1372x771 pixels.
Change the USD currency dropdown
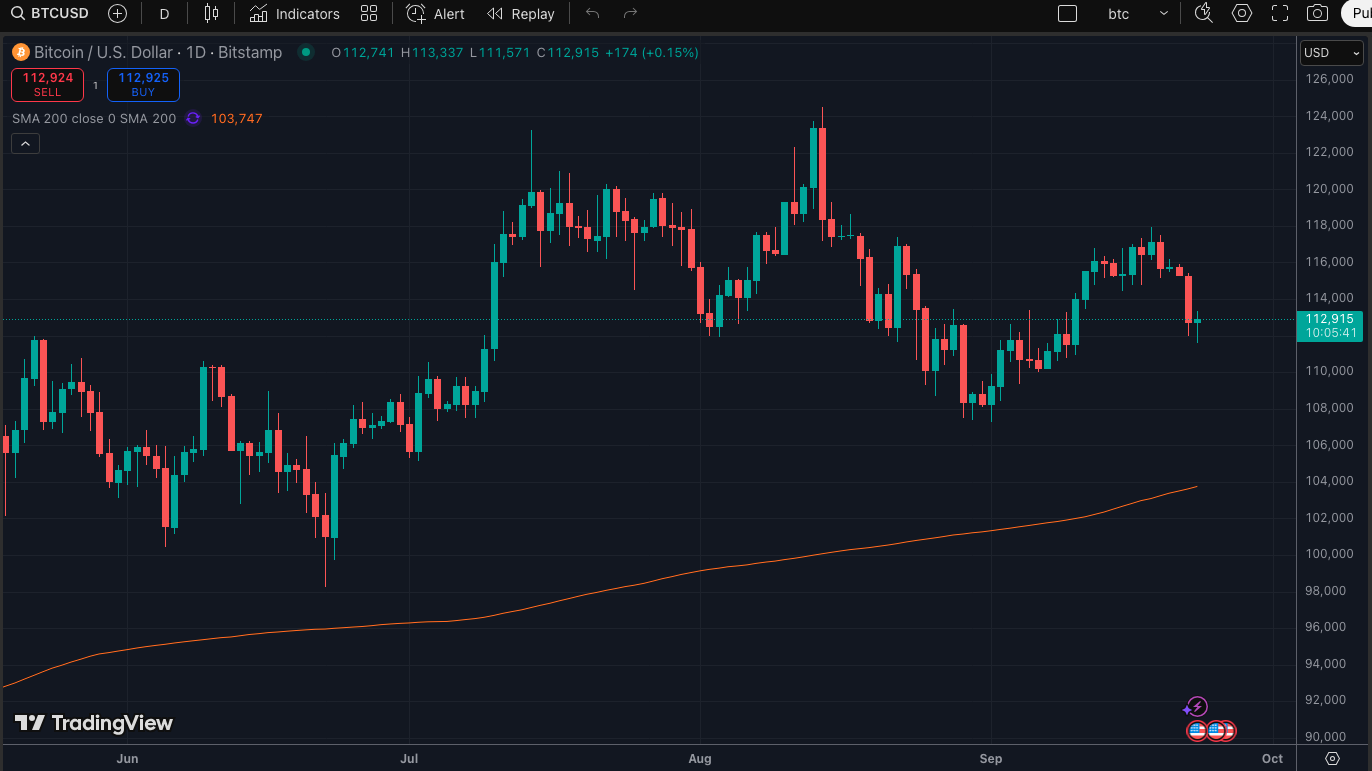[1330, 53]
